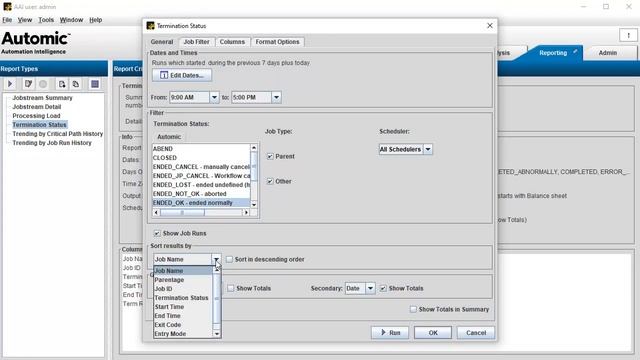Switch to the Columns tab
The width and height of the screenshot is (640, 360).
click(x=232, y=42)
